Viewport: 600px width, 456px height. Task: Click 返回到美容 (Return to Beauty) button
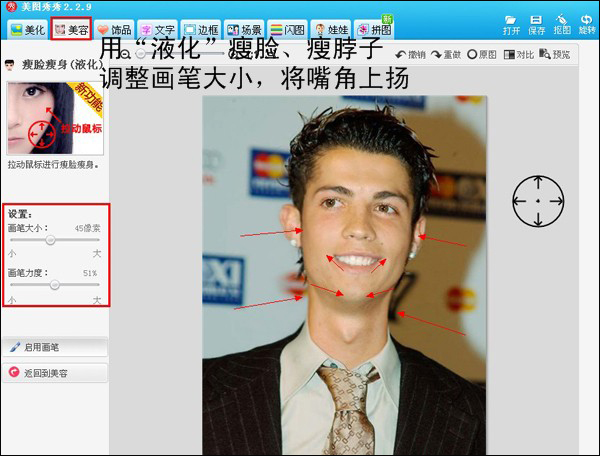(x=54, y=372)
